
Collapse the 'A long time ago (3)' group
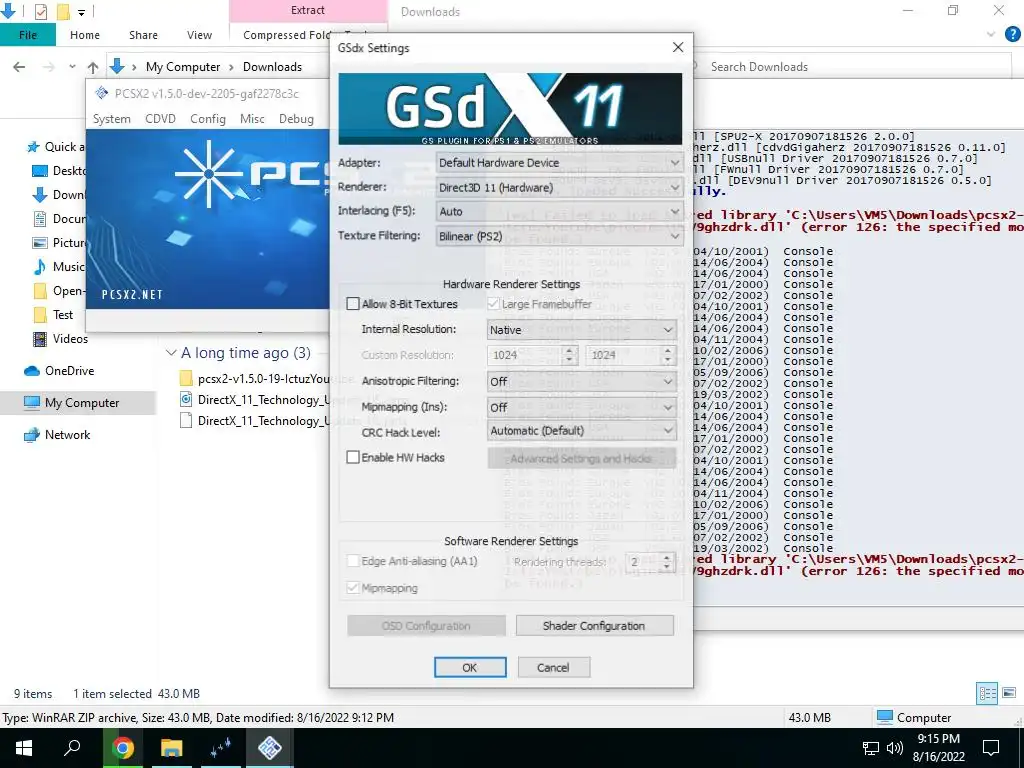[171, 353]
